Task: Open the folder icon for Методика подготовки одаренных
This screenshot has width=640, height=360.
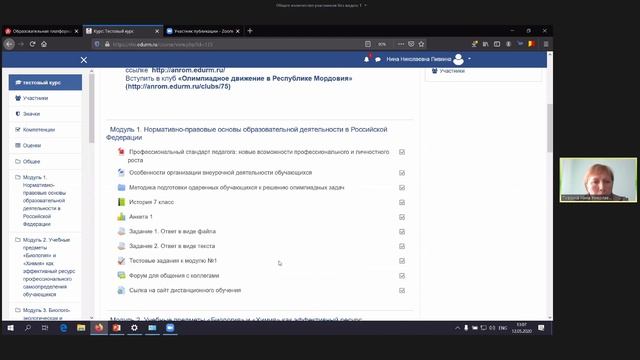Action: point(121,187)
